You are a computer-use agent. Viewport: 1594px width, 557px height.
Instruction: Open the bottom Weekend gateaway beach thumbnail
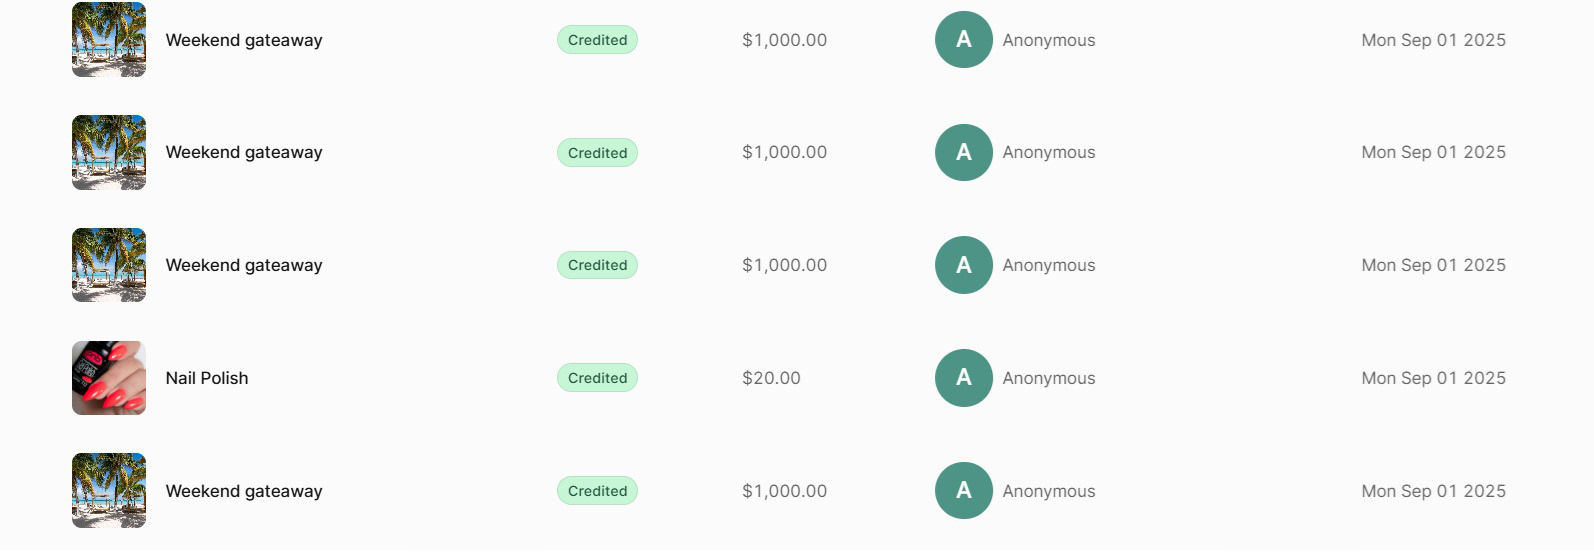[109, 491]
